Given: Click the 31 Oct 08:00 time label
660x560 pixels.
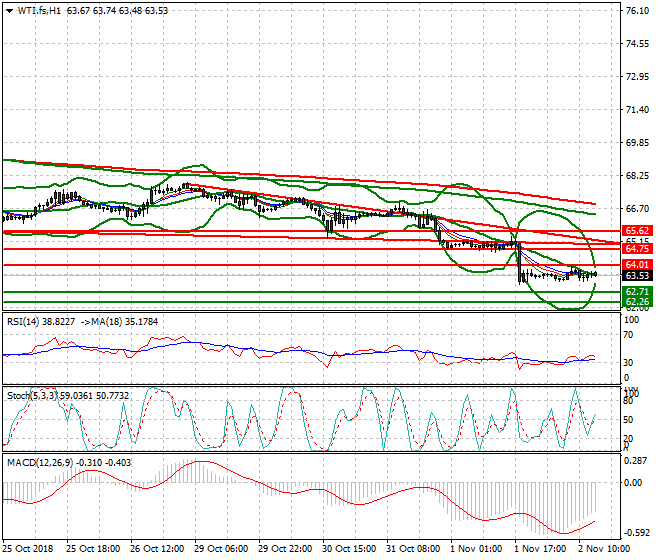Looking at the screenshot, I should pos(413,549).
